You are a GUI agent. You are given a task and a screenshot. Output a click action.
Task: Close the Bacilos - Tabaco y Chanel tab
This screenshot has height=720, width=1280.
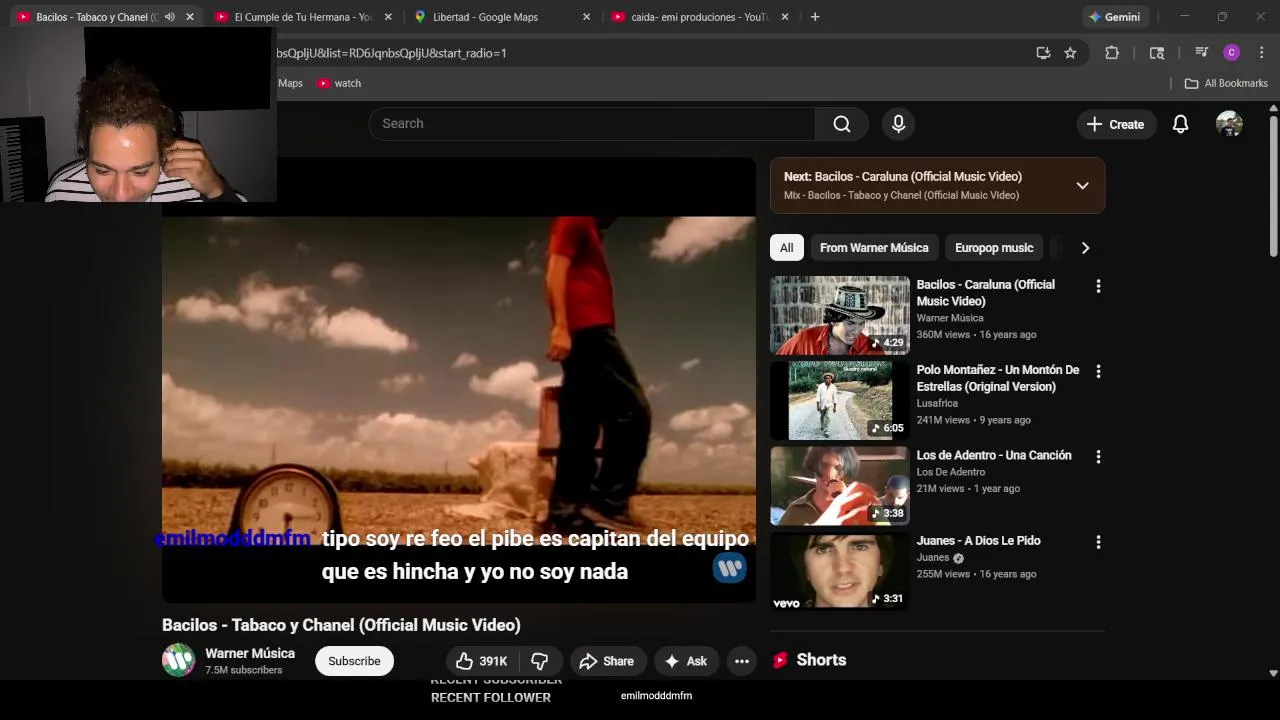coord(190,17)
